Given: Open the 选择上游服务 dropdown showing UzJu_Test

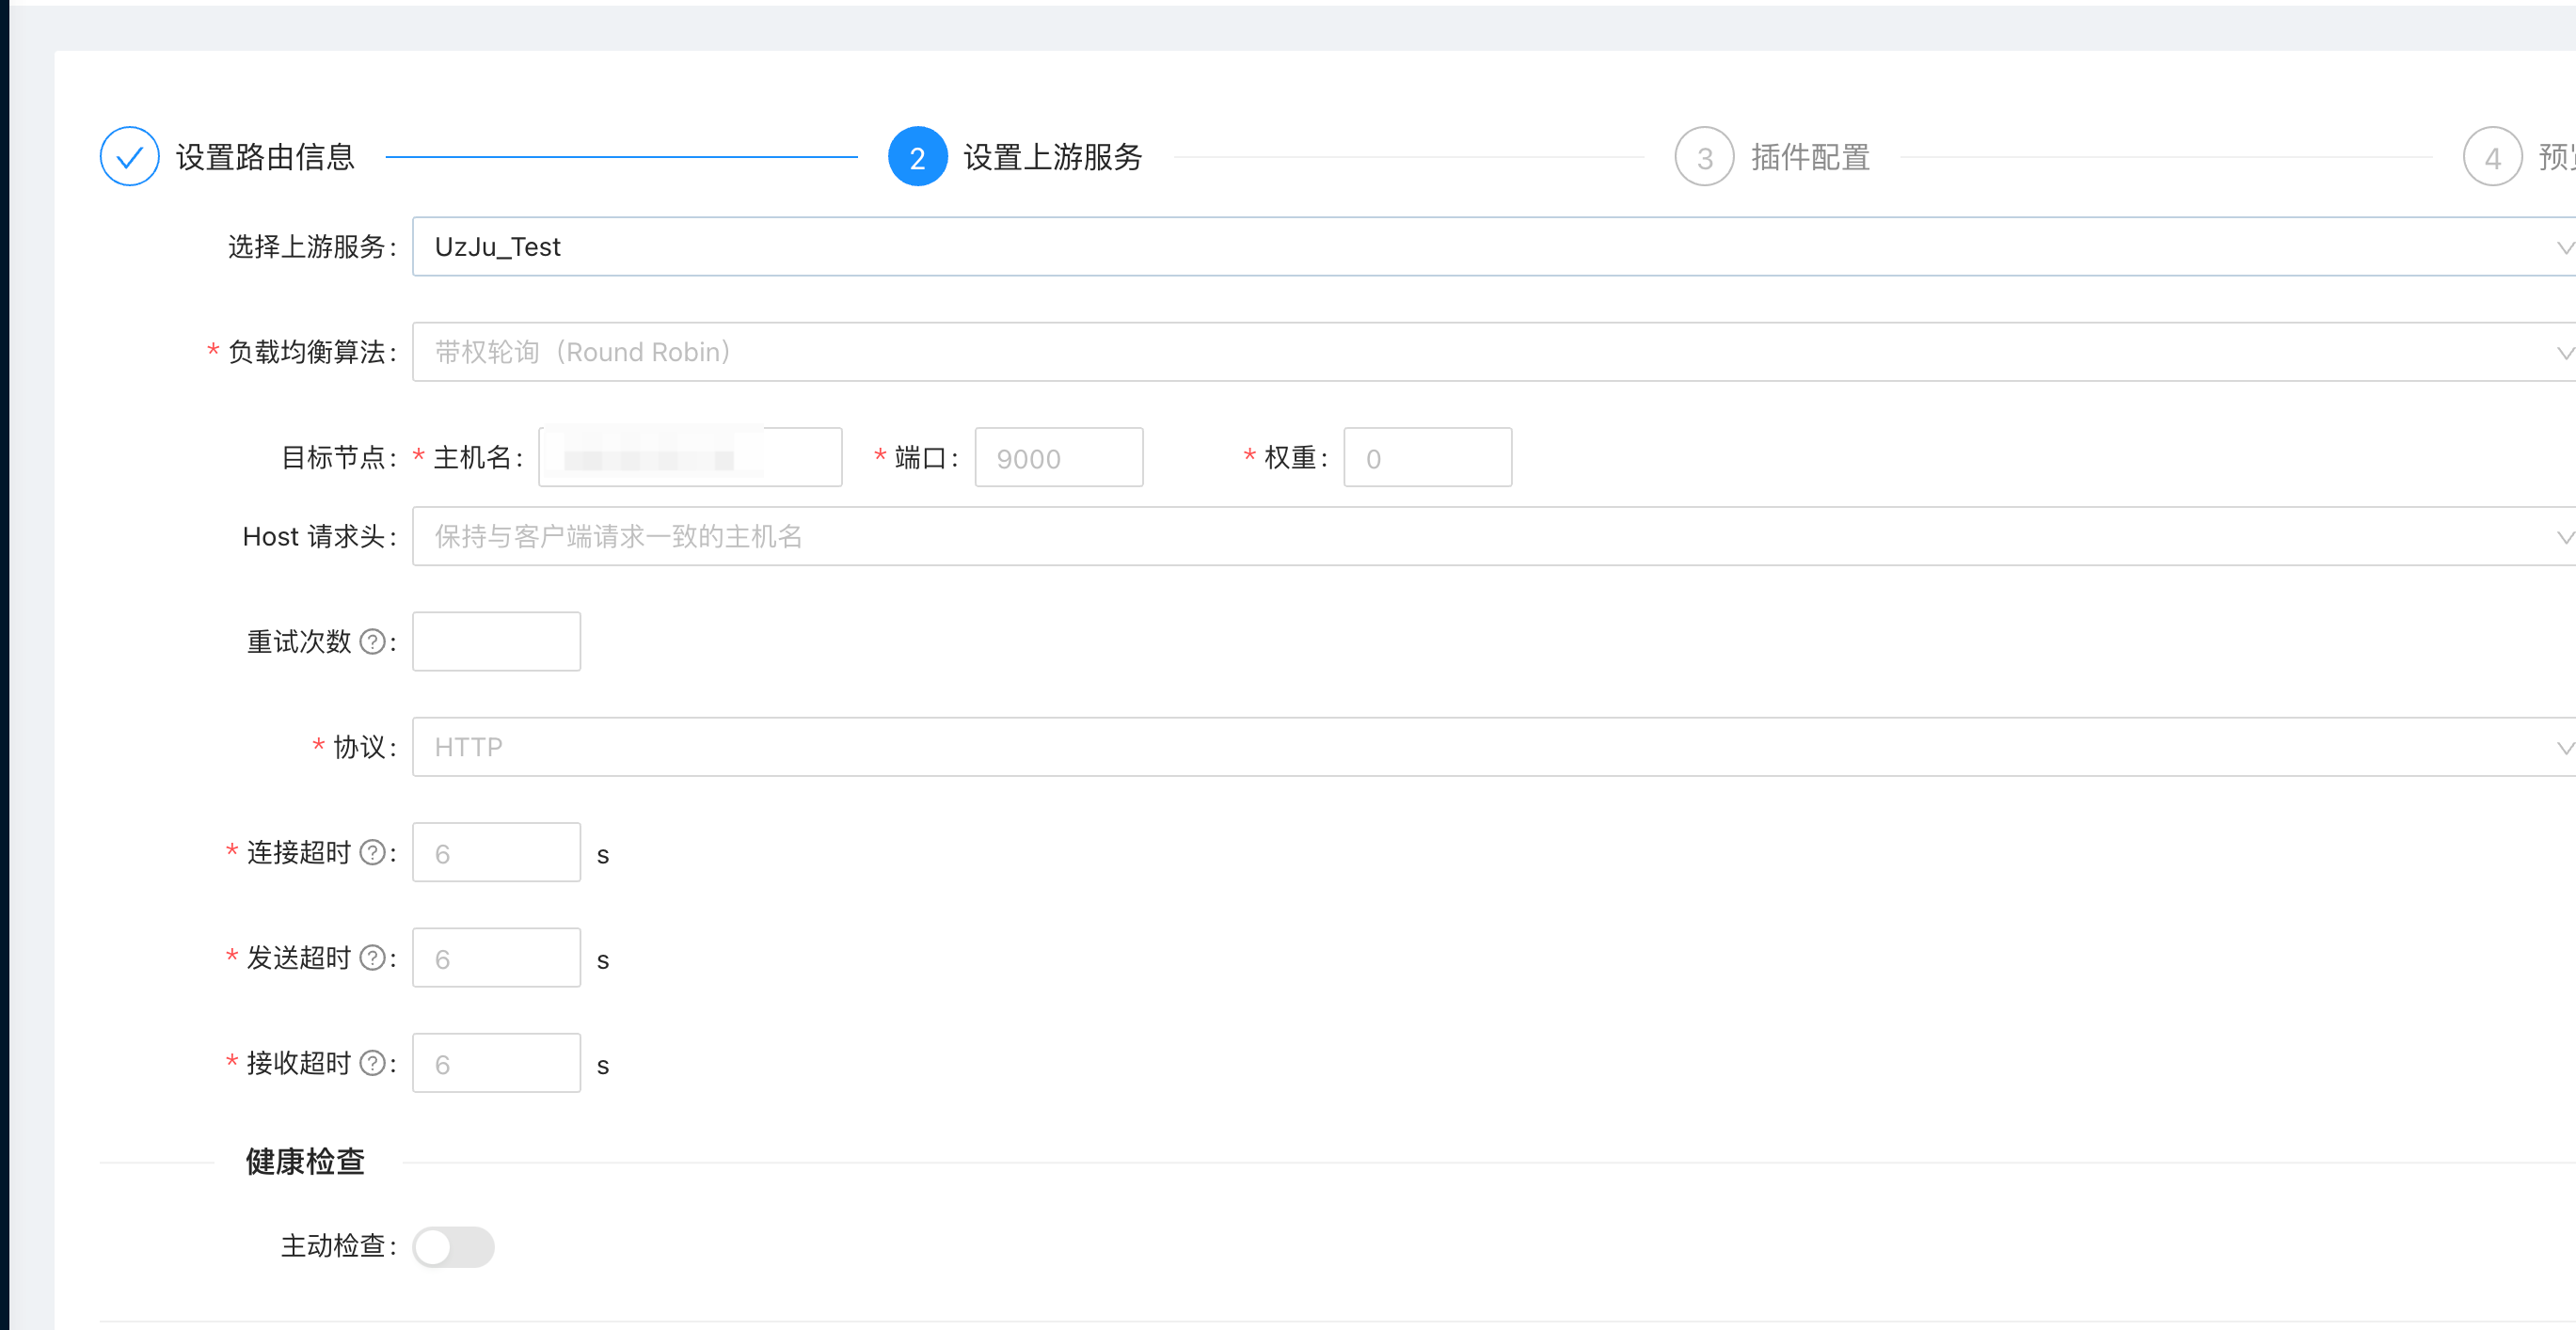Looking at the screenshot, I should tap(1490, 247).
